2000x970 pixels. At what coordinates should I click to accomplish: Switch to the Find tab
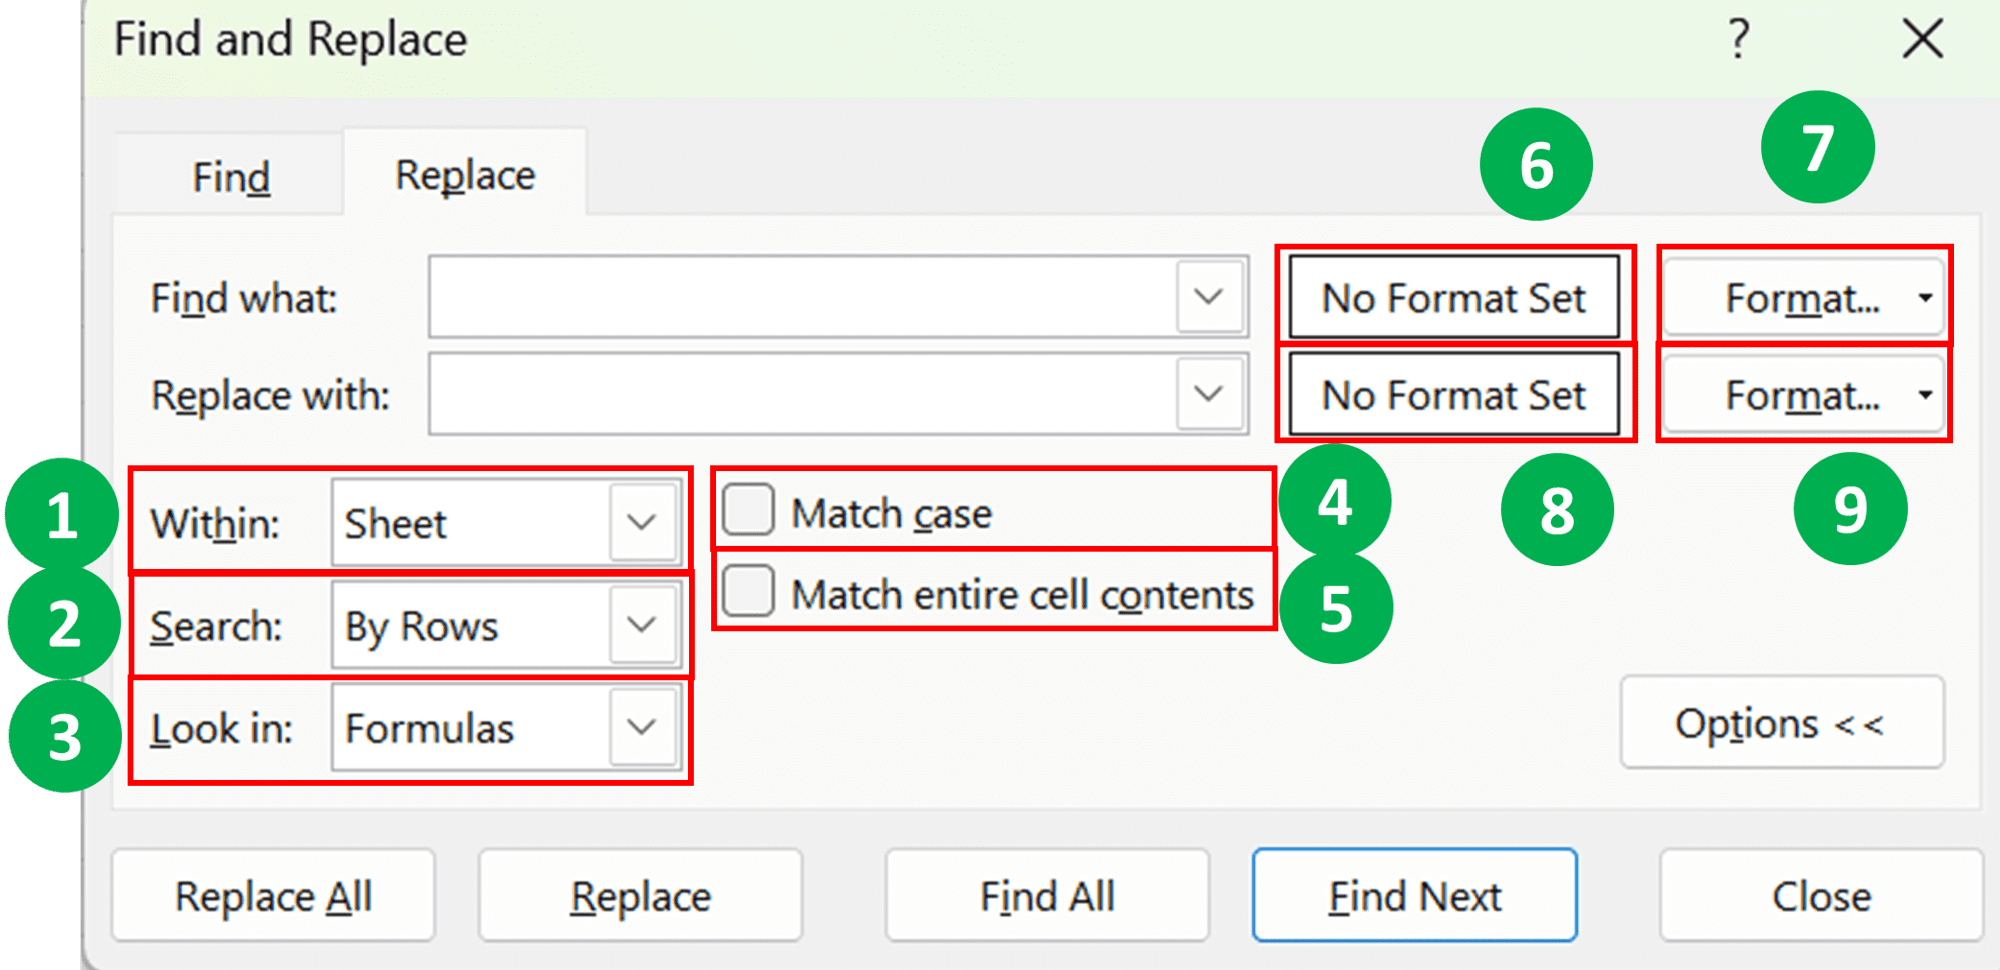(x=231, y=177)
